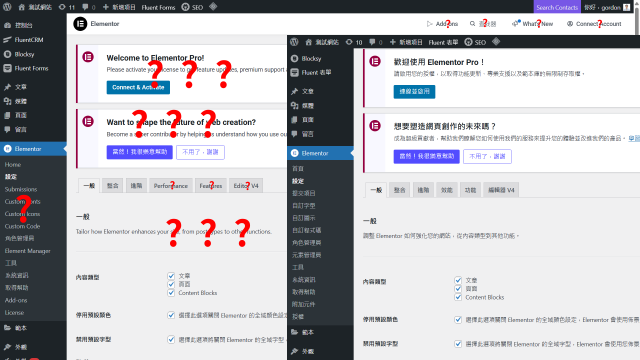Switch to the Performance tab
Image resolution: width=640 pixels, height=360 pixels.
[171, 186]
